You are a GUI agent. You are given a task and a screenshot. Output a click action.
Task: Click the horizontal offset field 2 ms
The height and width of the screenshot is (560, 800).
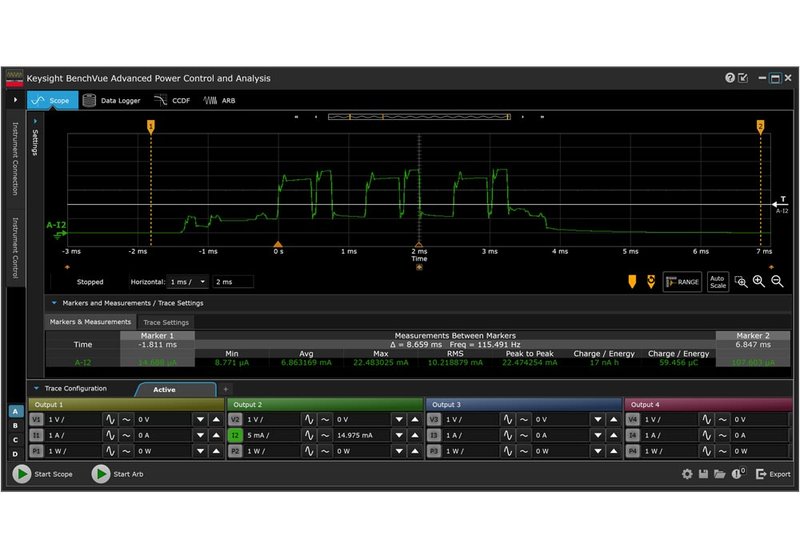(233, 282)
